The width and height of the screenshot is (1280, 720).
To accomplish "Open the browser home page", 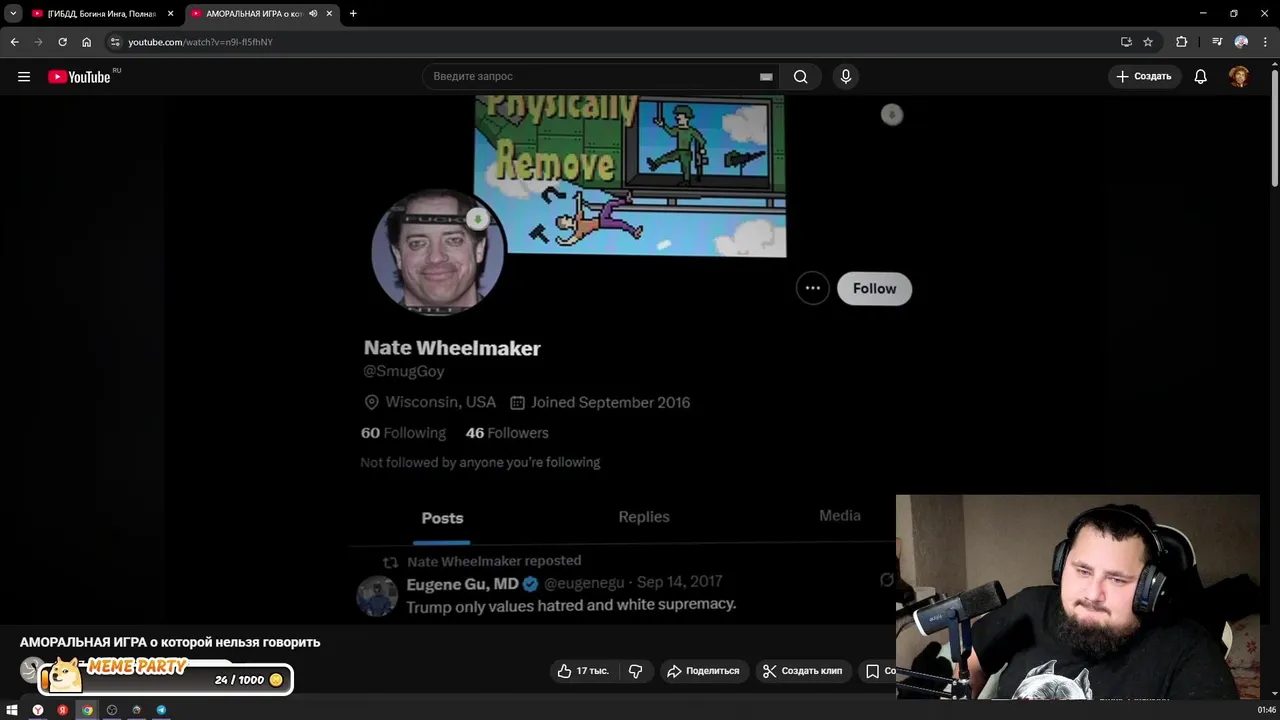I will (87, 42).
